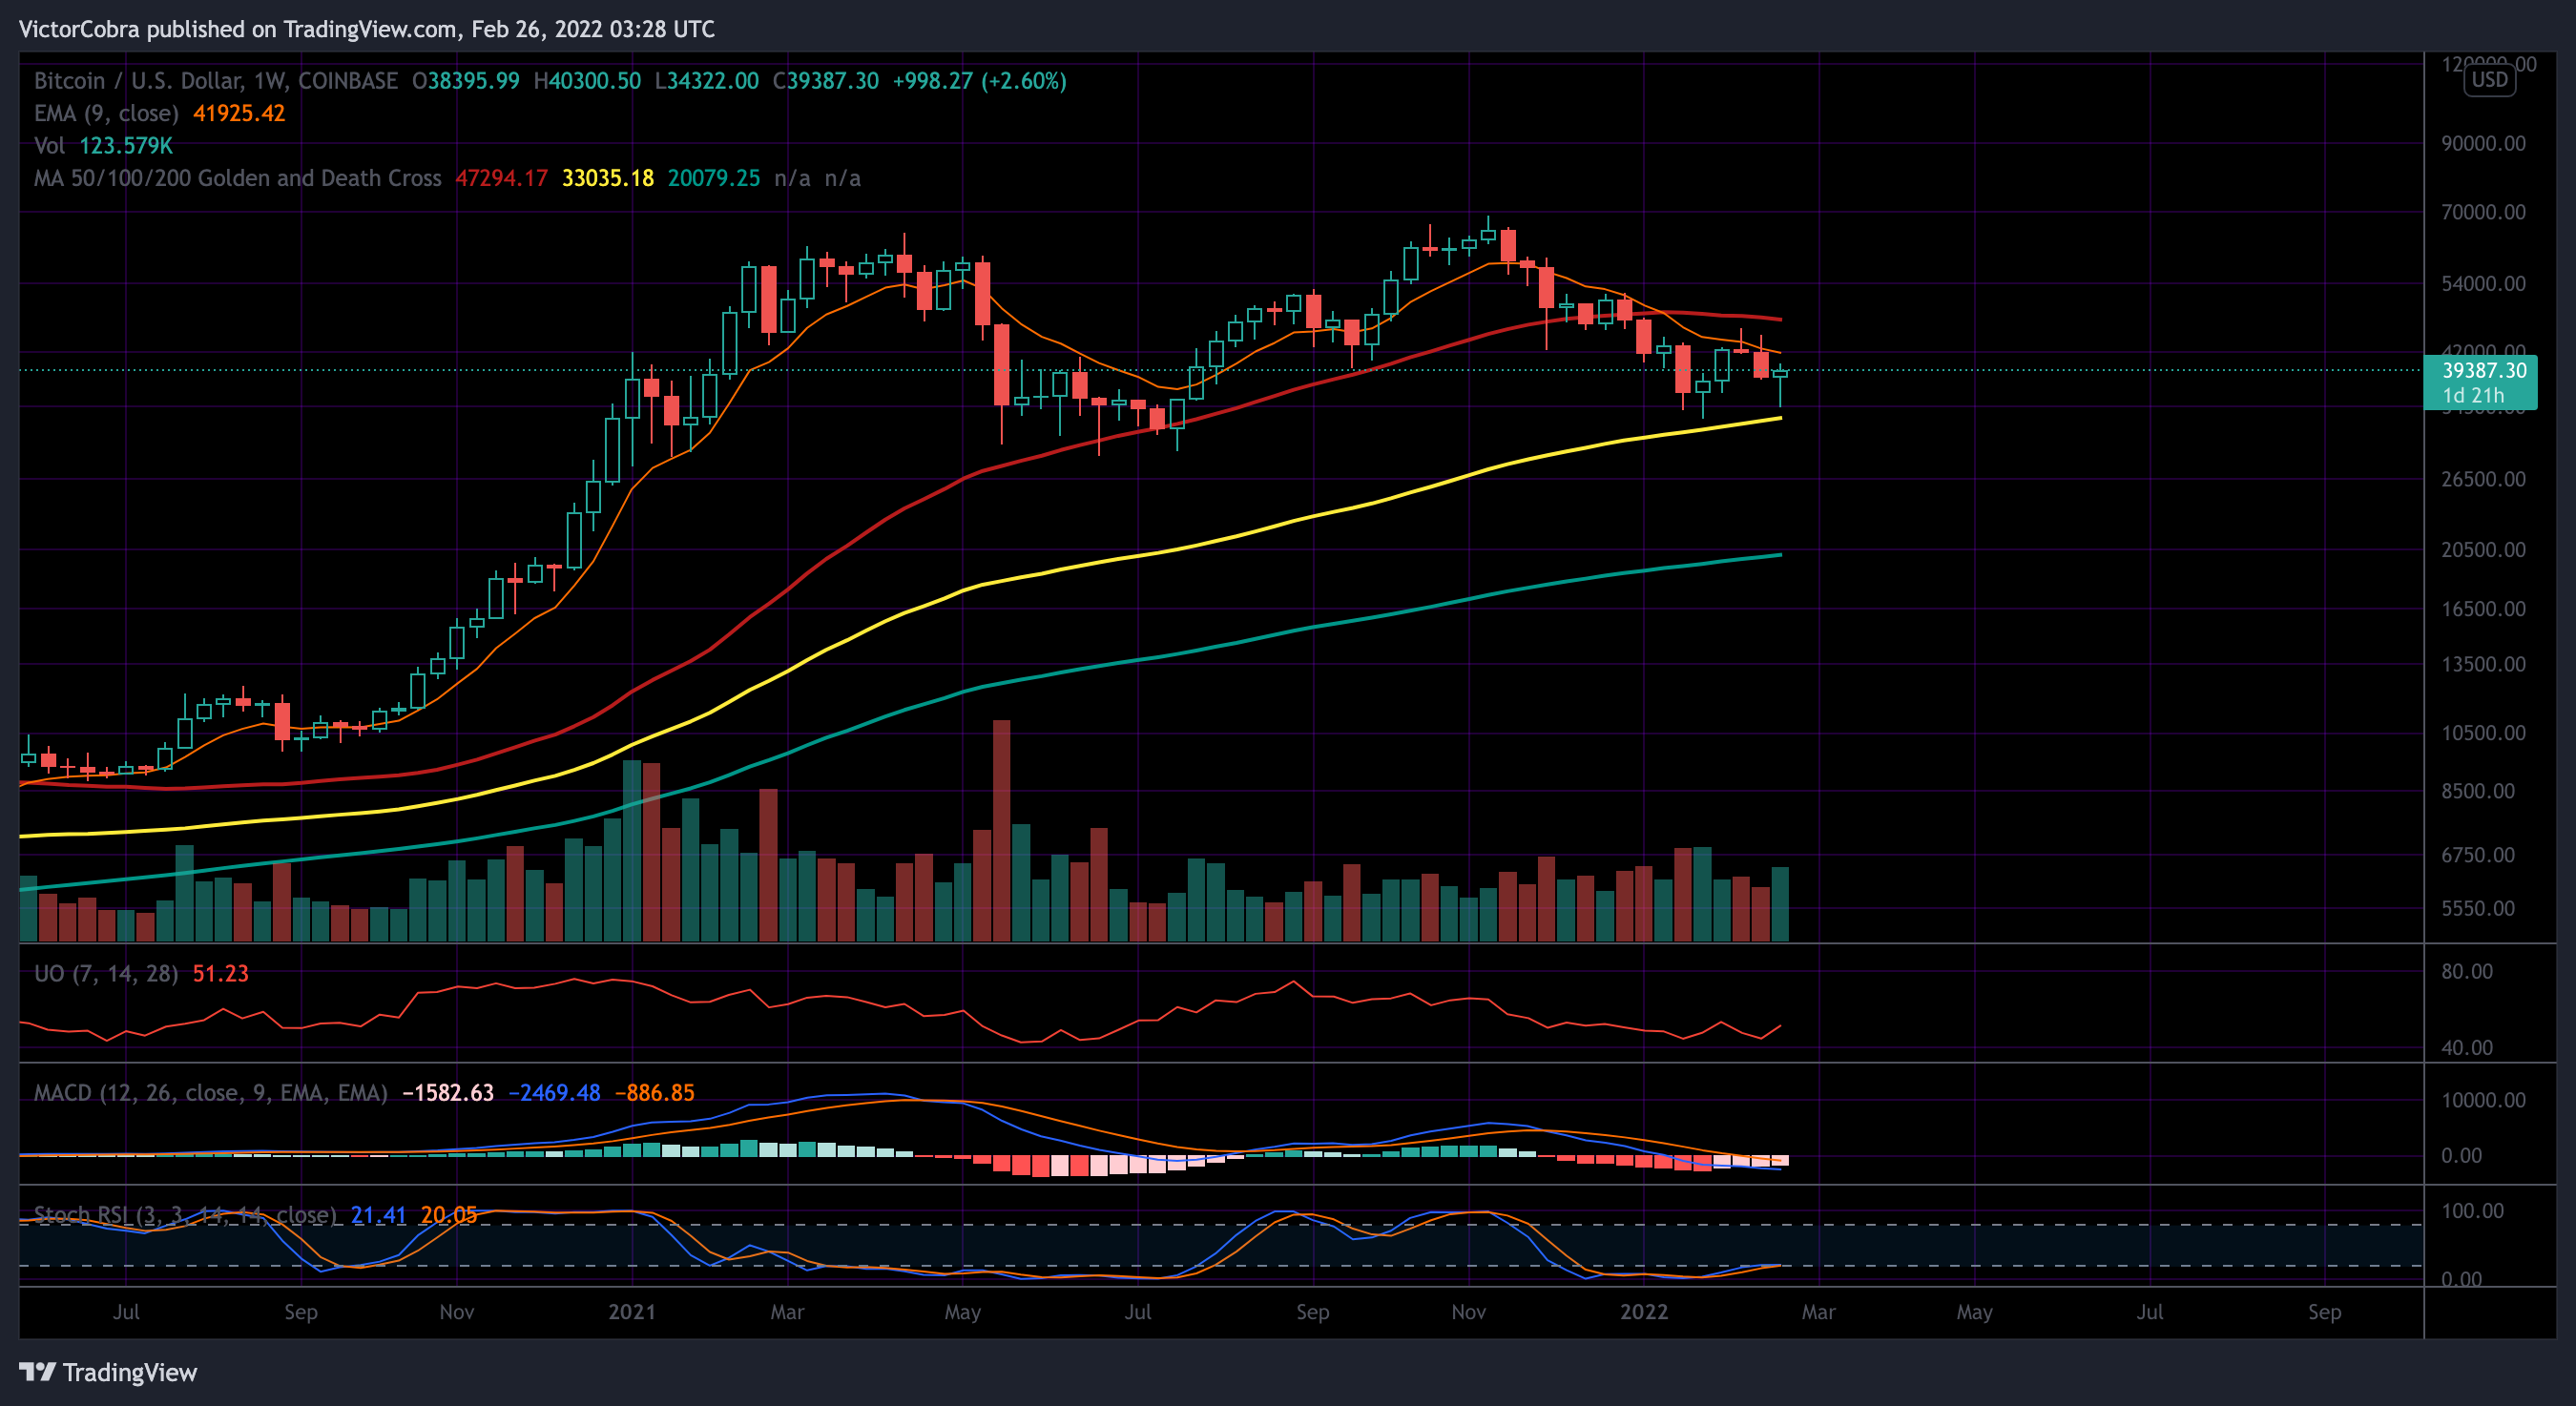
Task: Click the open price O38395.99
Action: (x=466, y=81)
